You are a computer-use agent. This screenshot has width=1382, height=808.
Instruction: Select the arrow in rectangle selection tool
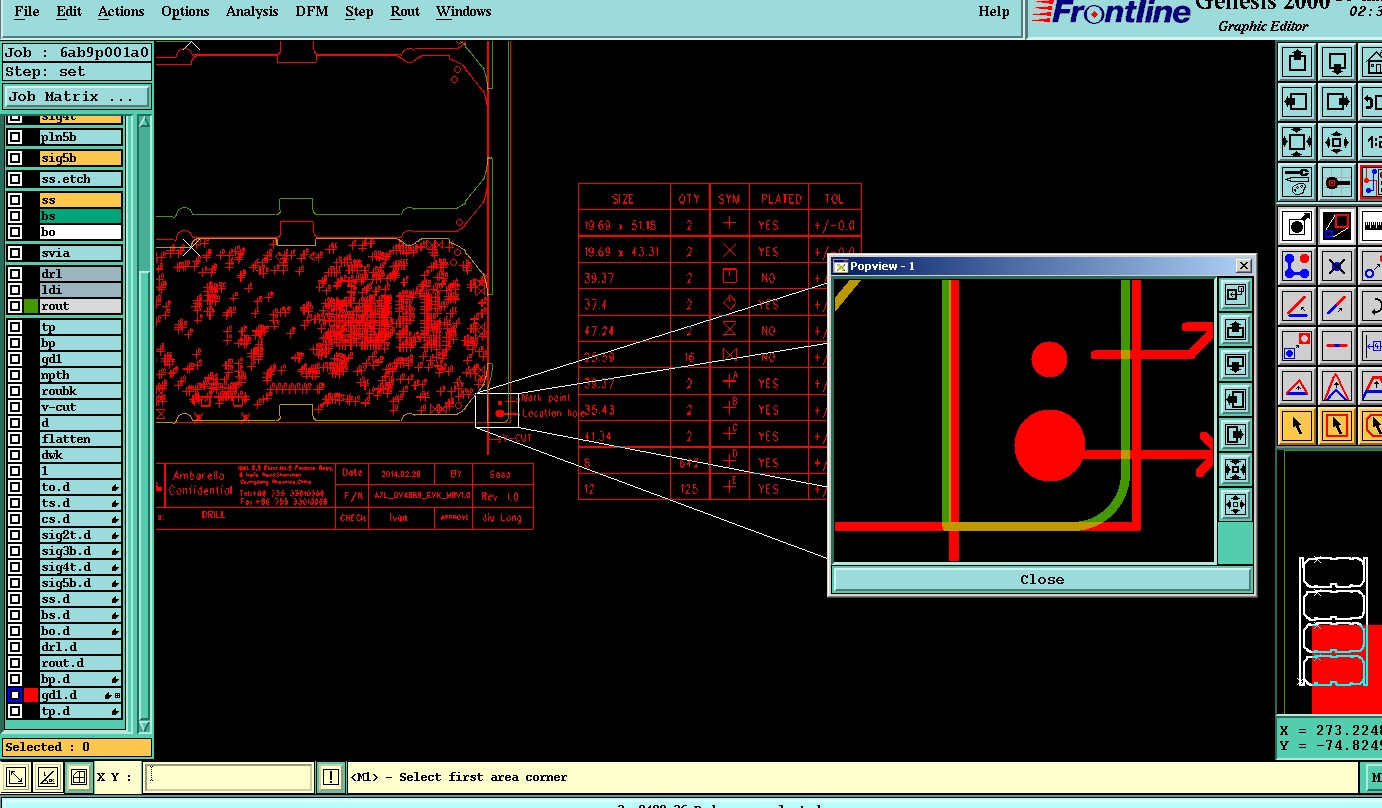coord(1338,426)
